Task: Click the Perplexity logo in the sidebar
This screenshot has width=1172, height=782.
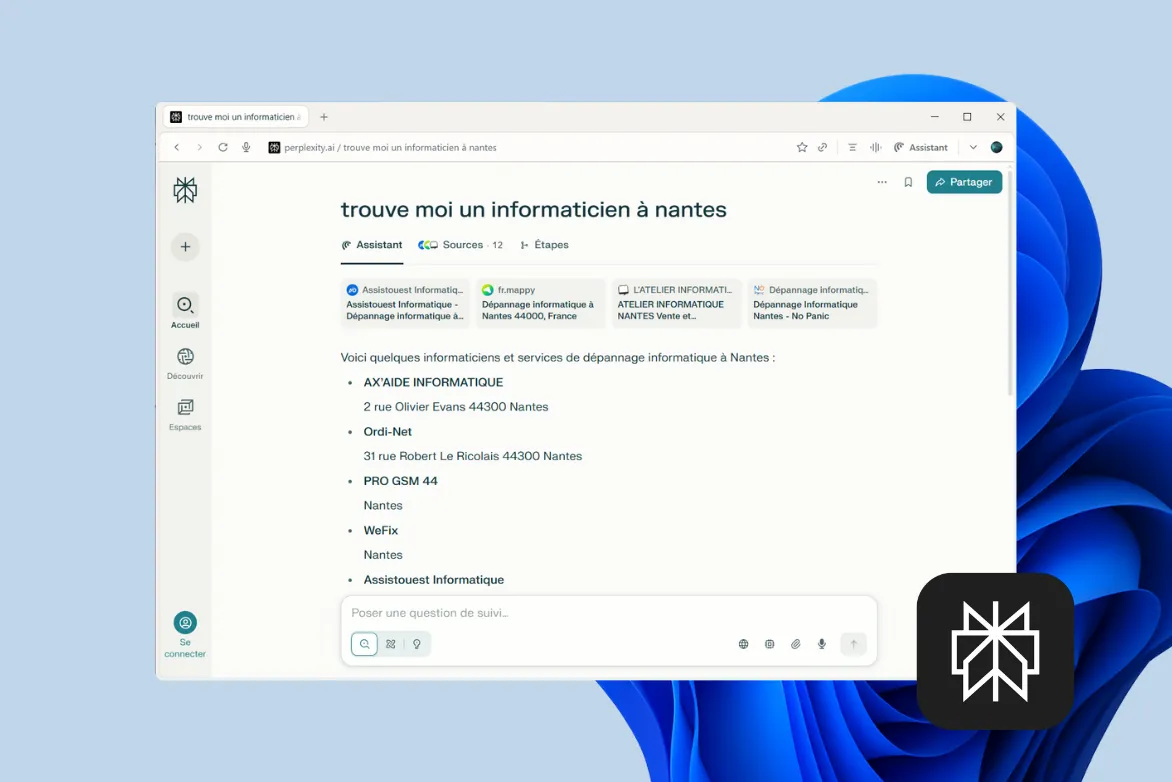Action: tap(185, 190)
